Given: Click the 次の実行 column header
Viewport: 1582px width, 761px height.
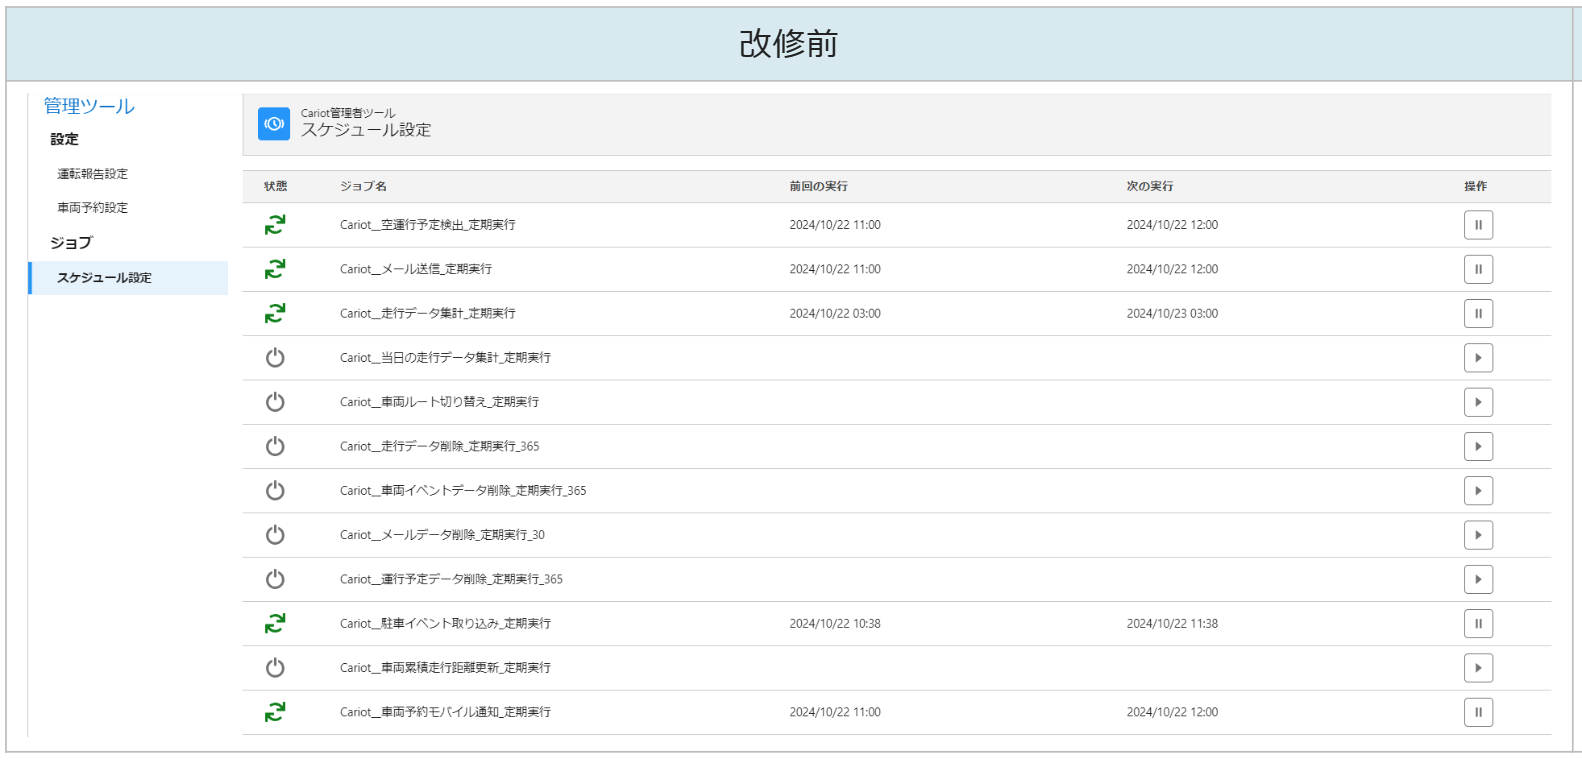Looking at the screenshot, I should (1150, 186).
